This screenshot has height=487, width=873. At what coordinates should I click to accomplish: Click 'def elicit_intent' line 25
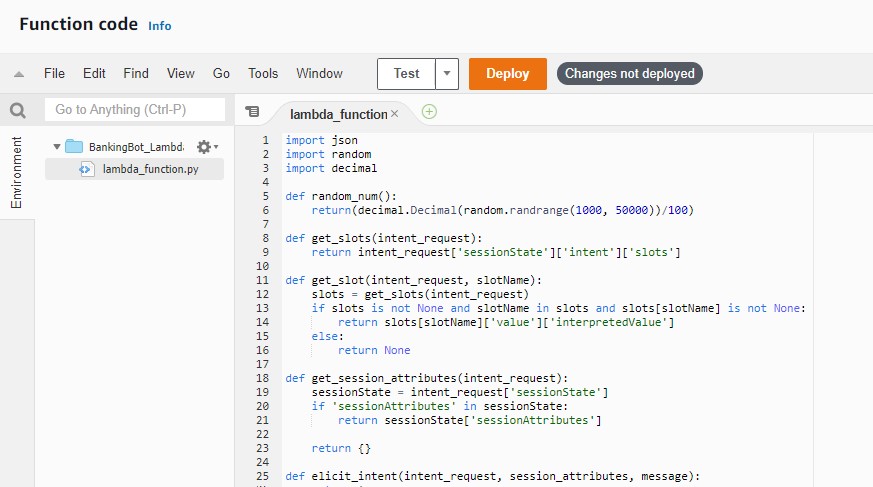(493, 476)
